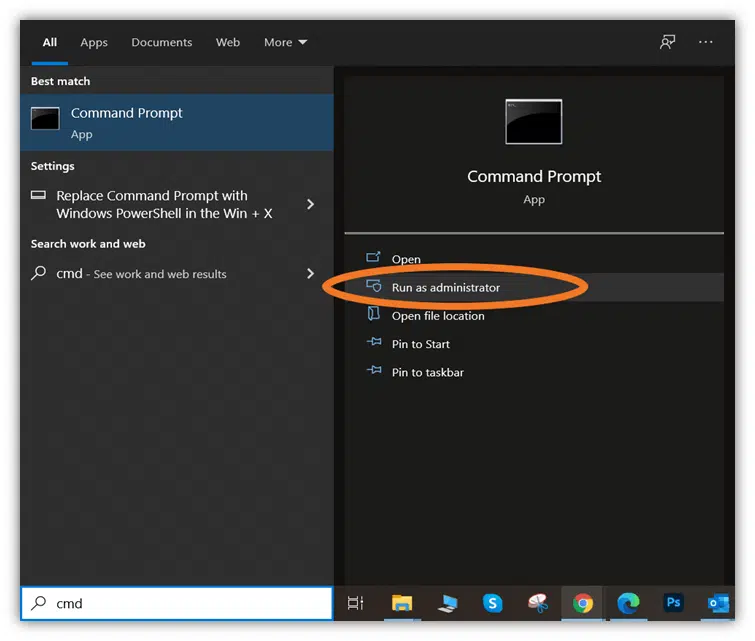Open Microsoft Edge from taskbar
The width and height of the screenshot is (755, 641).
pos(628,603)
